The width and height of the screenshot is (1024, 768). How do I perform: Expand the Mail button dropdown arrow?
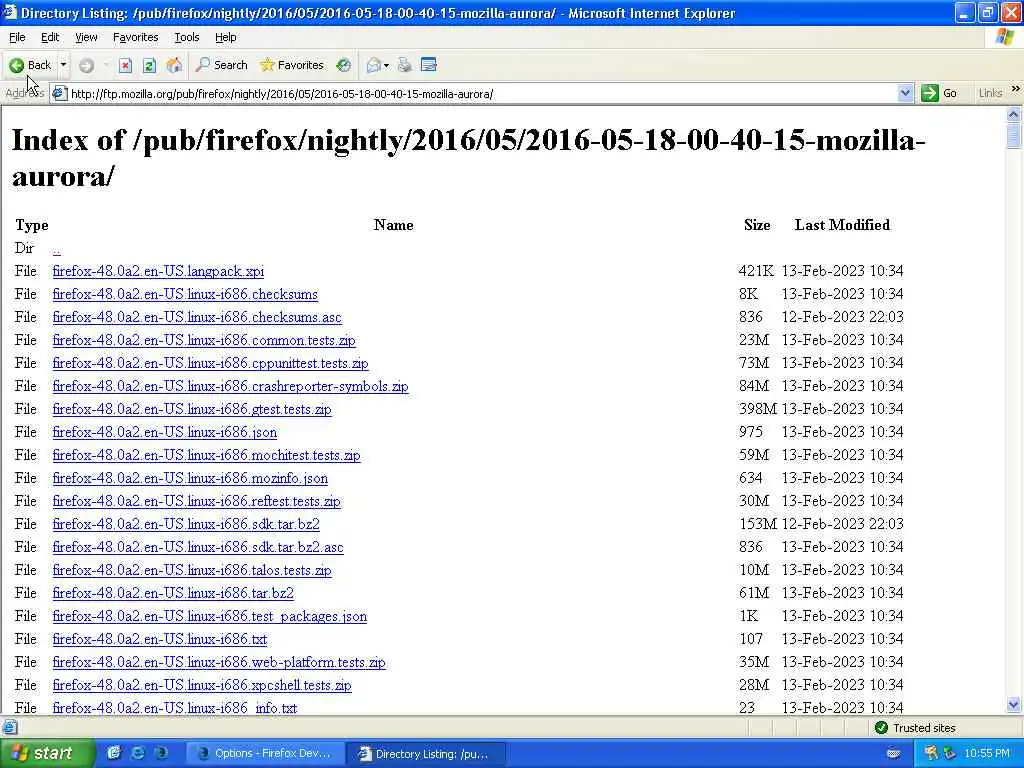coord(387,65)
